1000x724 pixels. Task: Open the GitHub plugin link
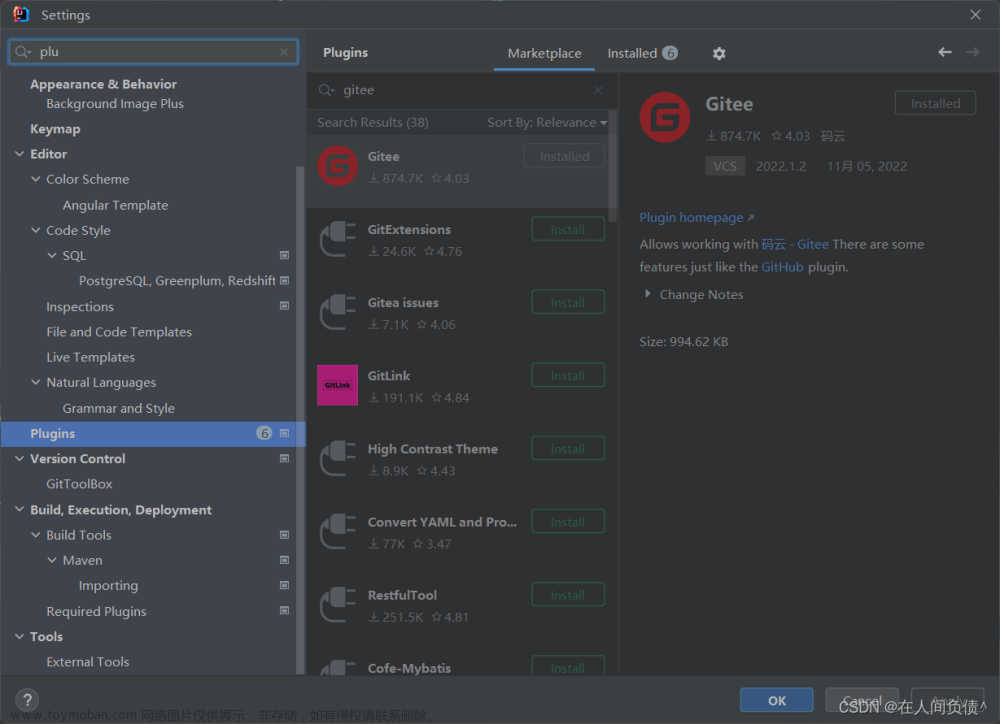point(783,267)
